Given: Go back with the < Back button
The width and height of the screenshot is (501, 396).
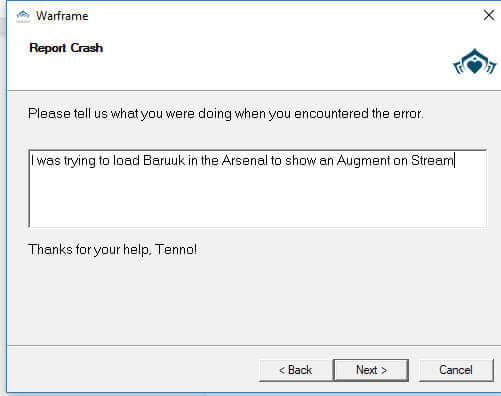Looking at the screenshot, I should [x=296, y=370].
